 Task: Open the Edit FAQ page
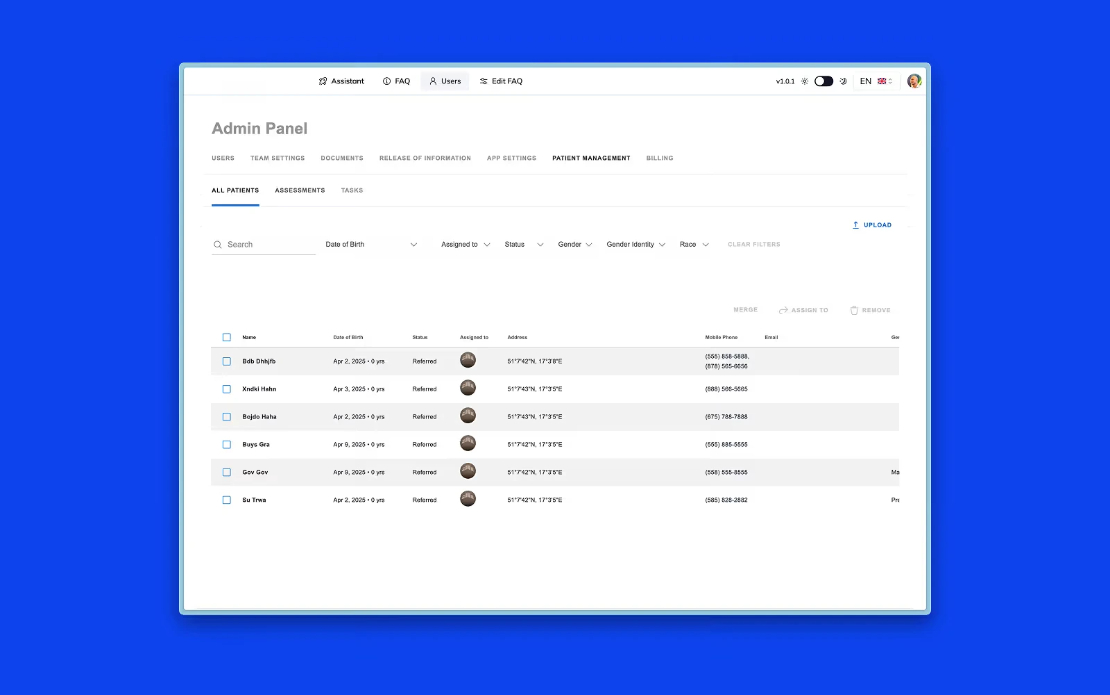pyautogui.click(x=501, y=81)
